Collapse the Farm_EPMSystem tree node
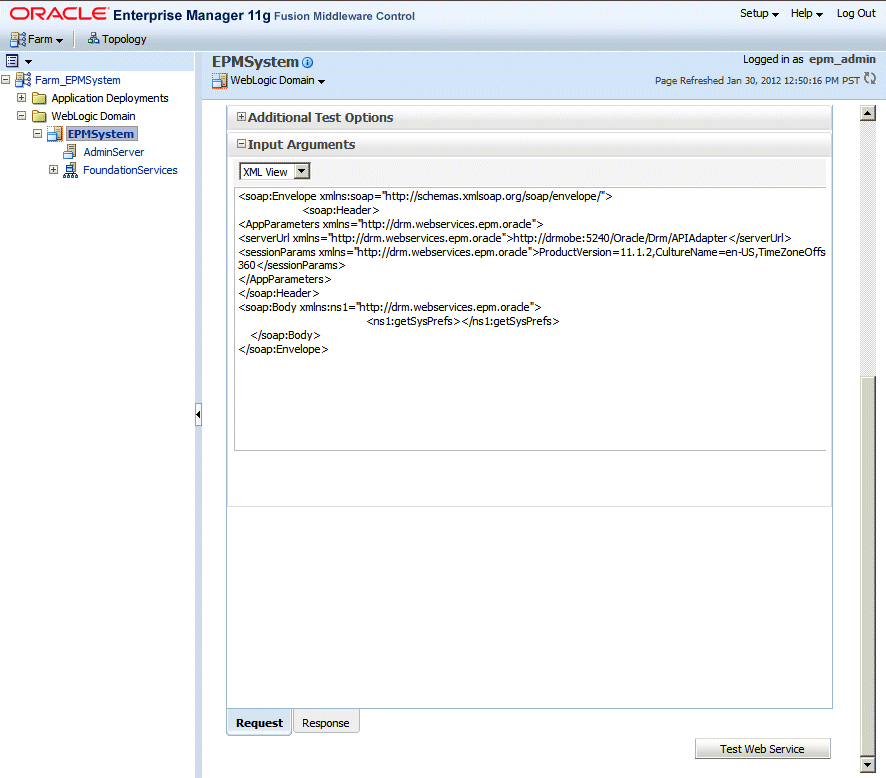Screen dimensions: 886x778 6,80
